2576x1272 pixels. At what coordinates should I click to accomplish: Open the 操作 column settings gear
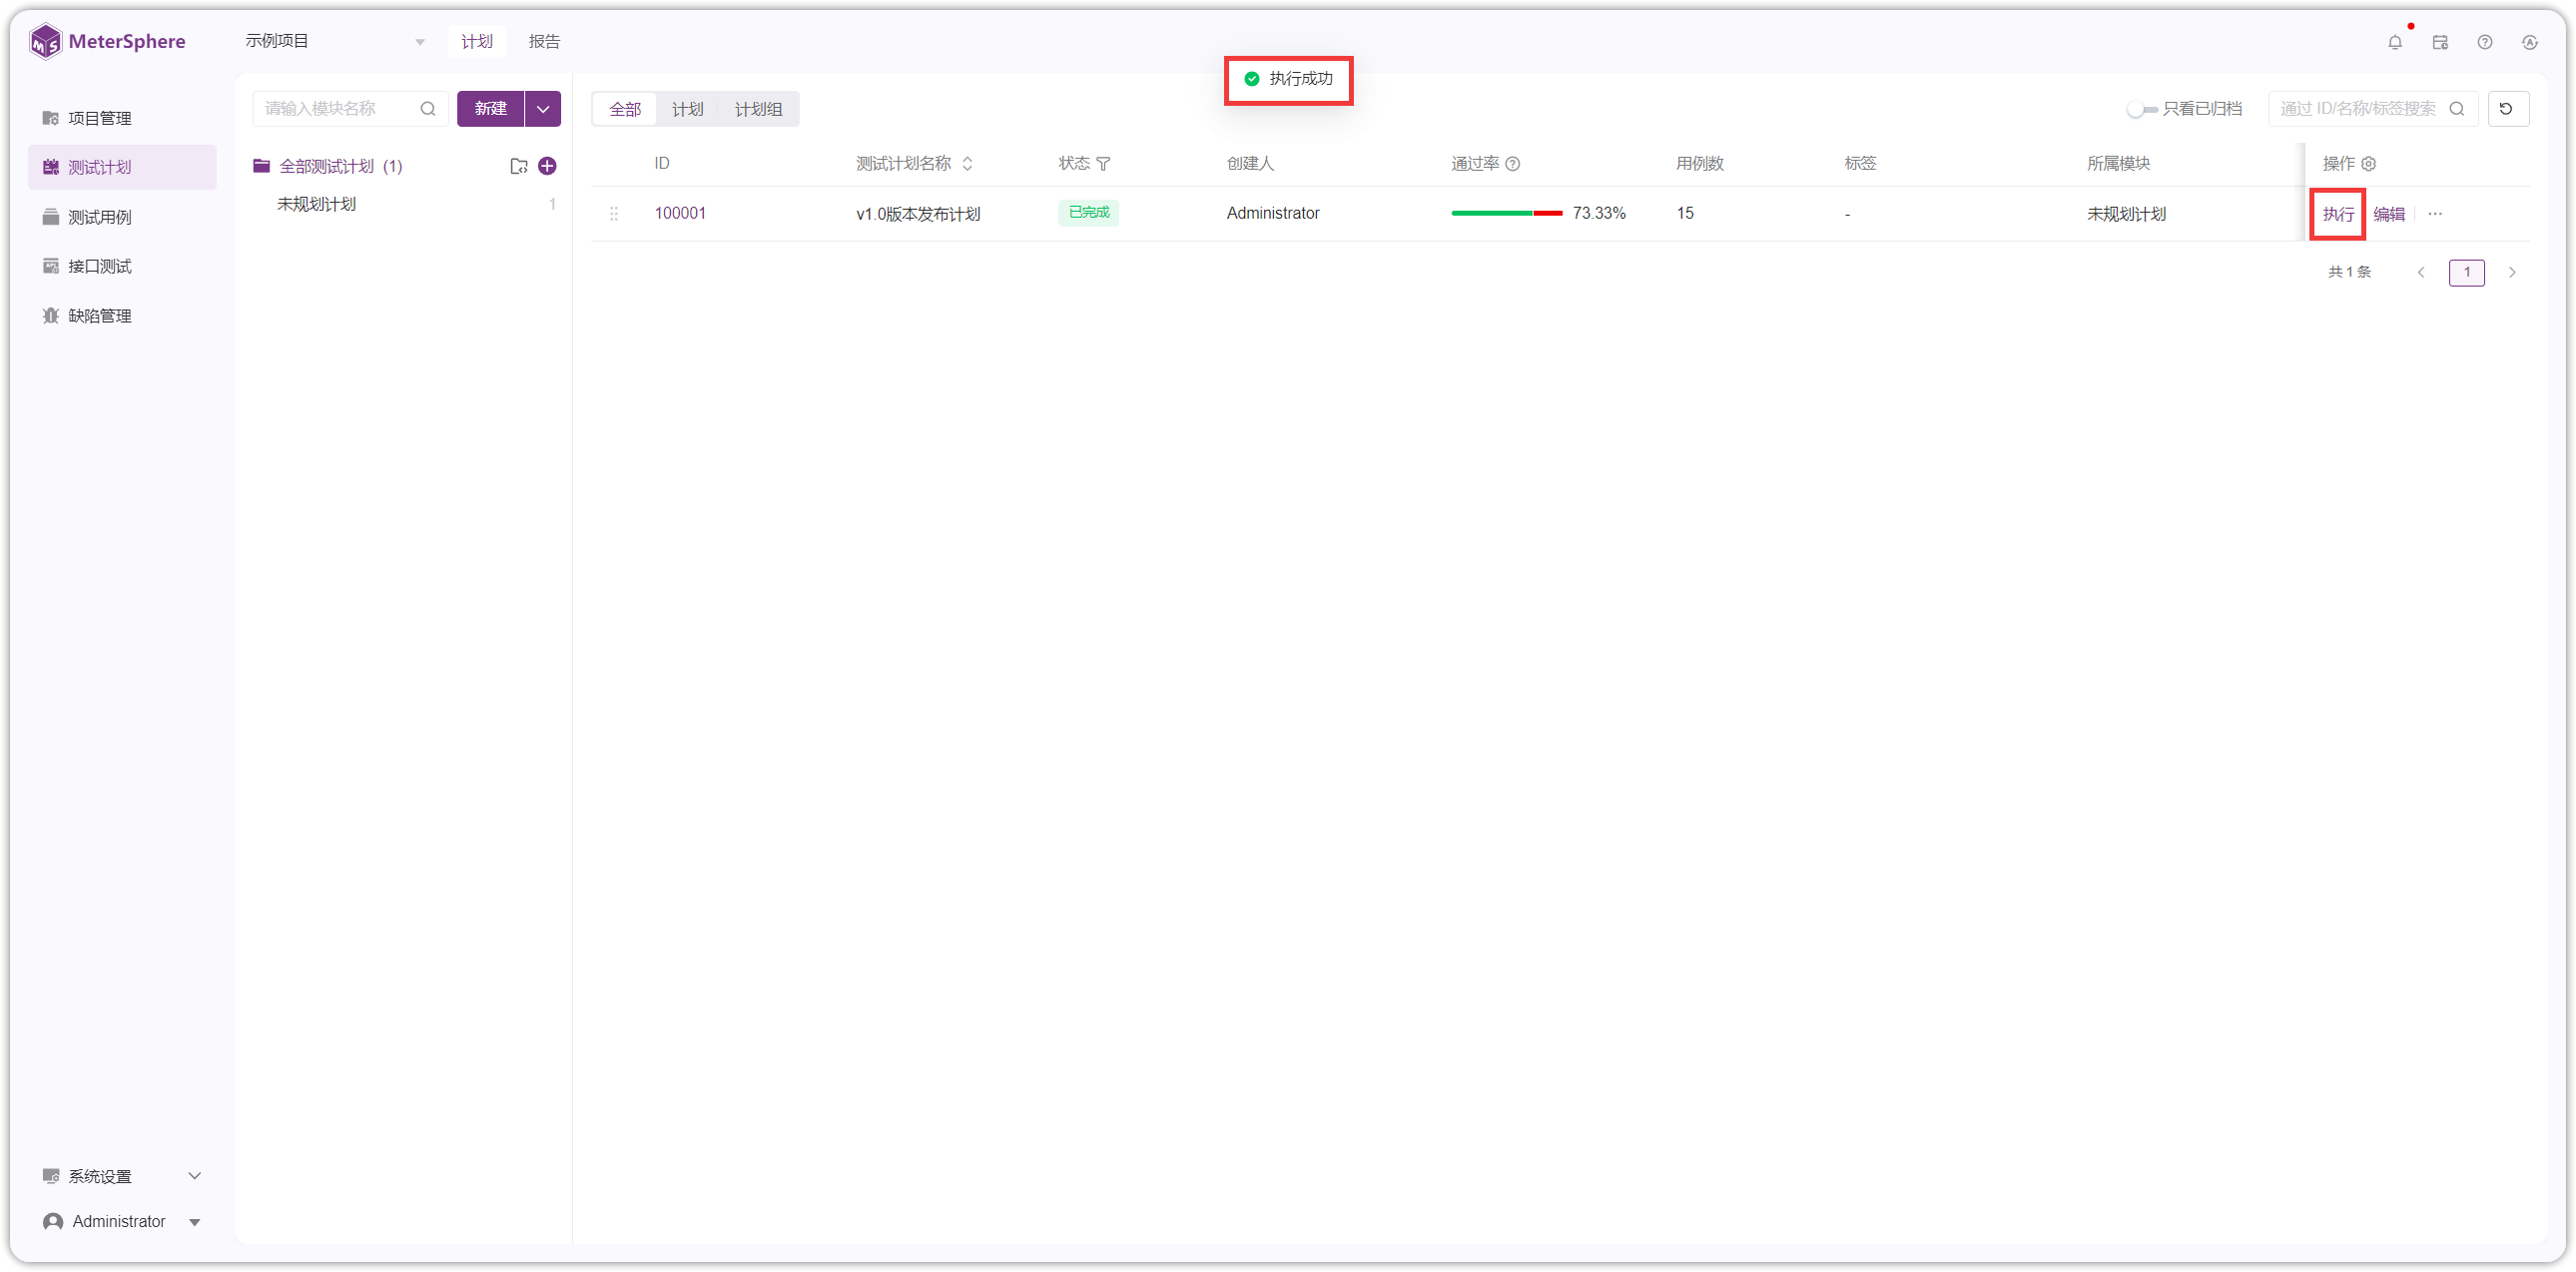coord(2368,163)
